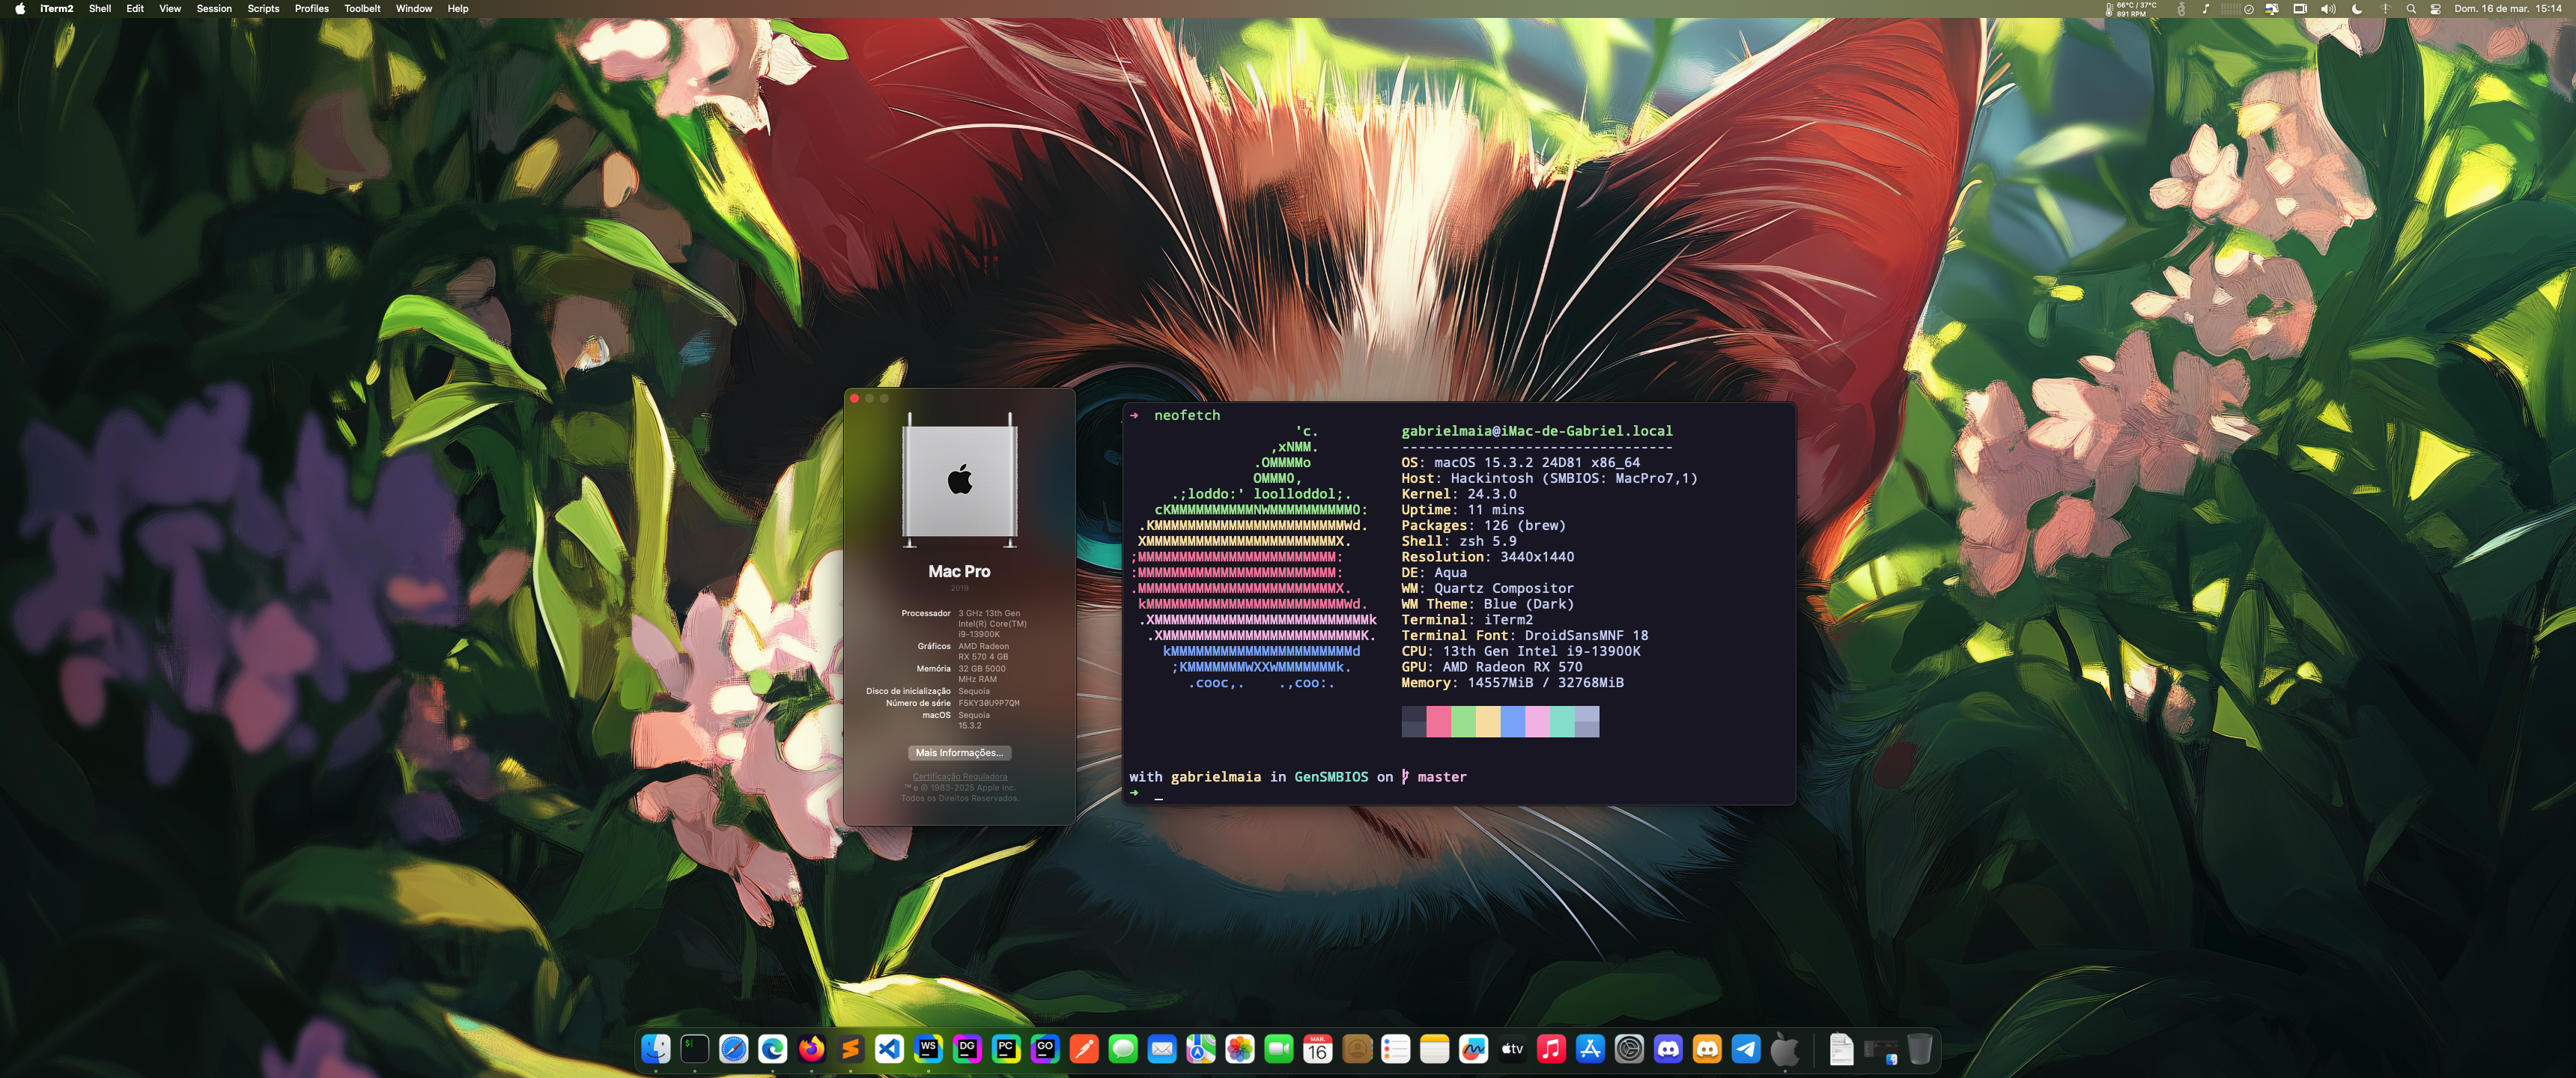Toggle Focus mode moon icon
This screenshot has width=2576, height=1078.
coord(2357,9)
